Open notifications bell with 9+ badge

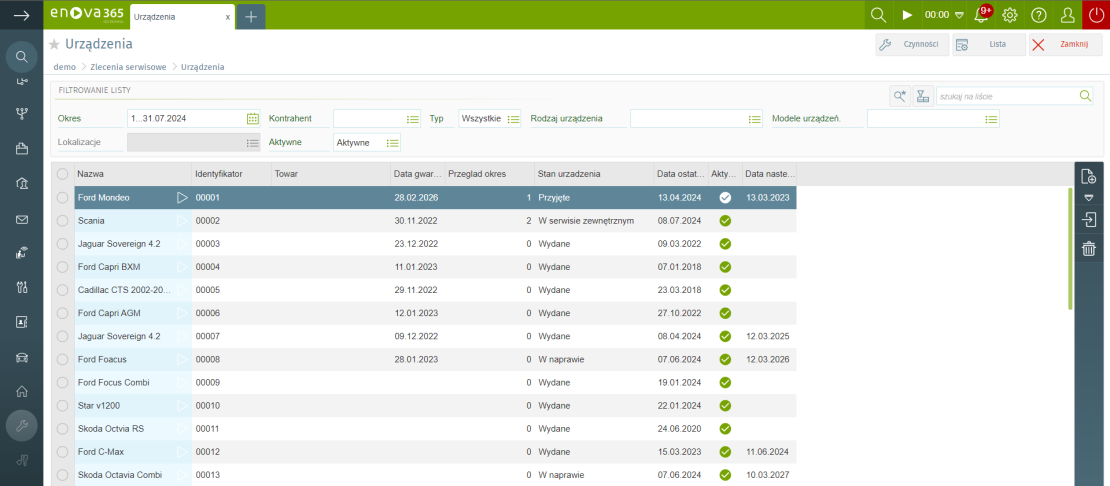coord(982,15)
